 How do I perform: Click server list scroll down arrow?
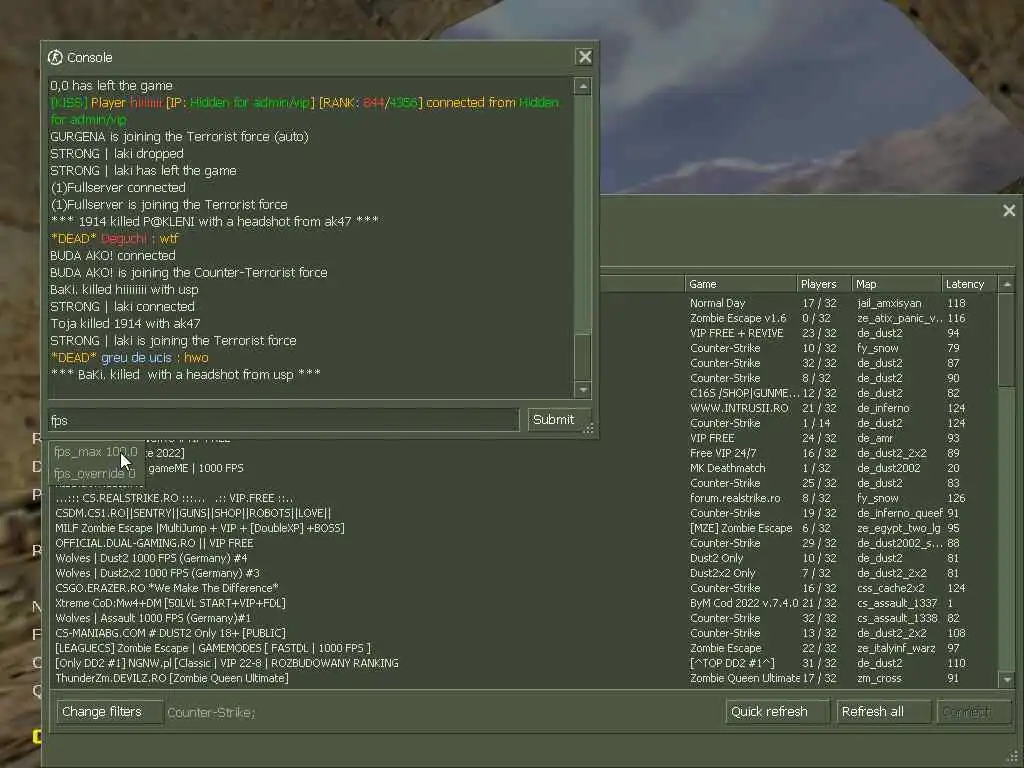coord(1007,680)
